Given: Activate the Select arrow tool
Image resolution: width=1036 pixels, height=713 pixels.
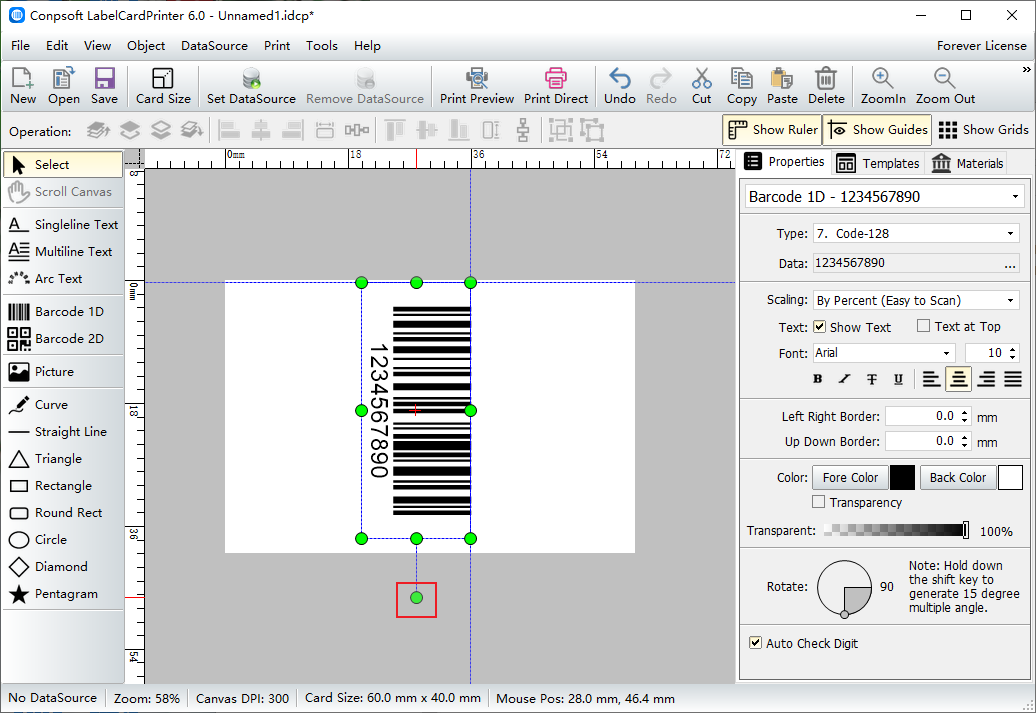Looking at the screenshot, I should pos(63,165).
